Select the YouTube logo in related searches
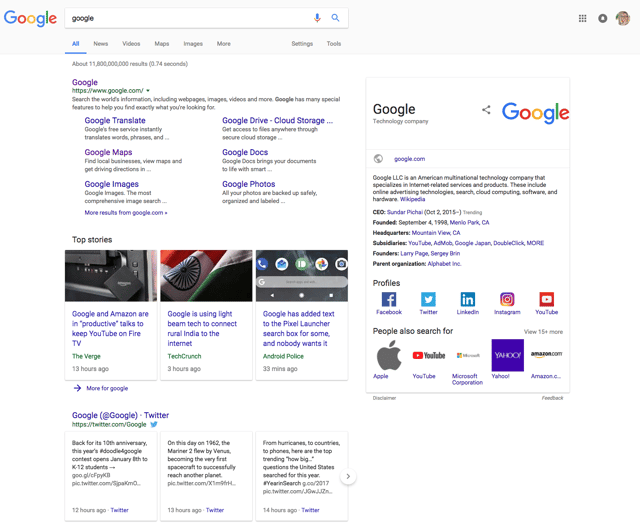 tap(428, 355)
